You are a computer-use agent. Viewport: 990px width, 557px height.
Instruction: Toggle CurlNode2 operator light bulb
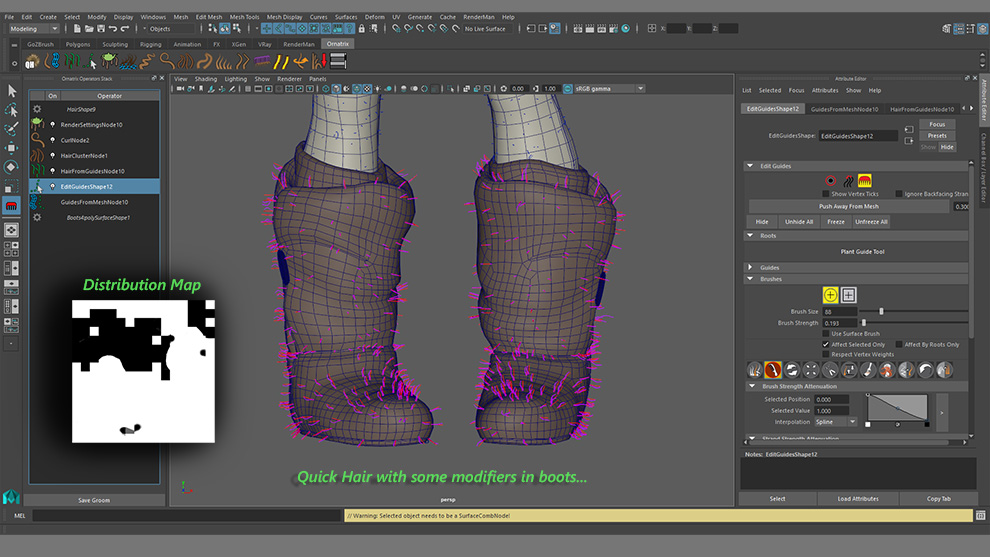click(x=52, y=140)
